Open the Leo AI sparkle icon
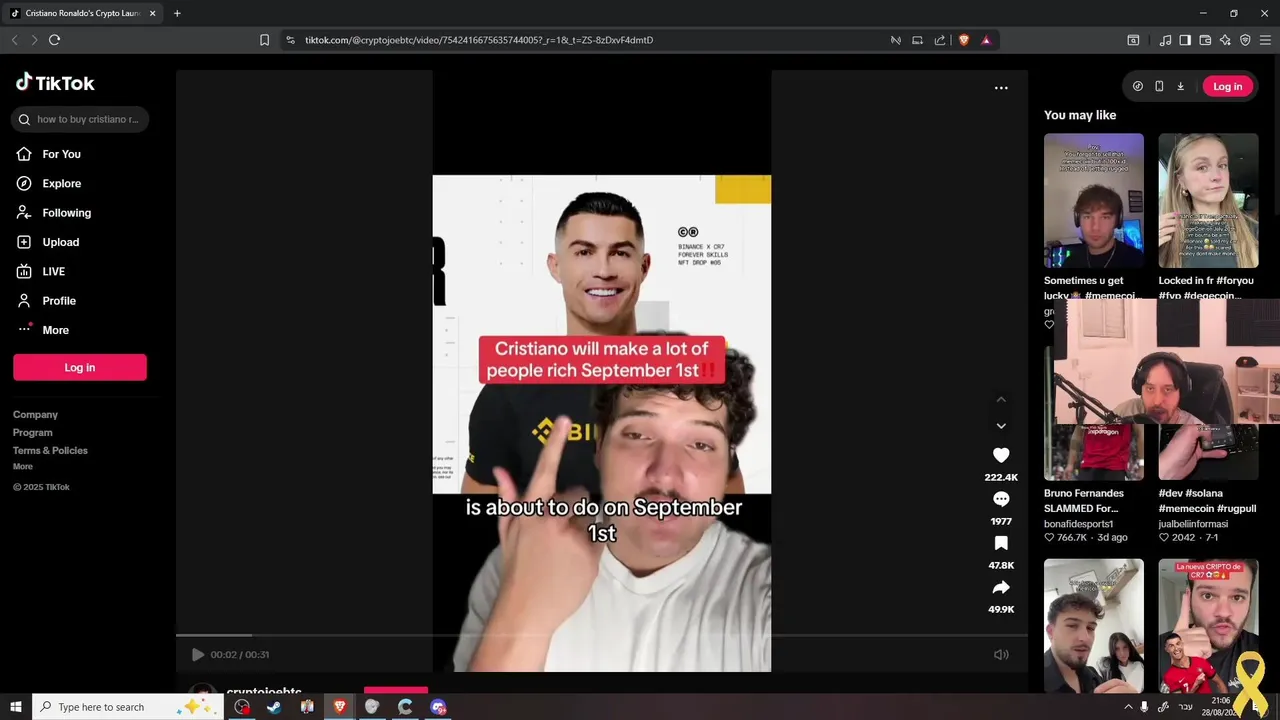Image resolution: width=1280 pixels, height=720 pixels. [1225, 40]
